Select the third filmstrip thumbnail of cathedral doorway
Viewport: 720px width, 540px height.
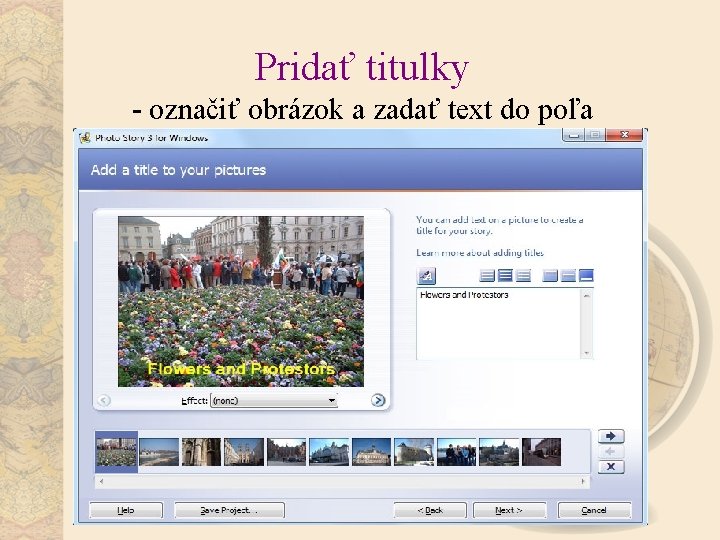point(201,452)
